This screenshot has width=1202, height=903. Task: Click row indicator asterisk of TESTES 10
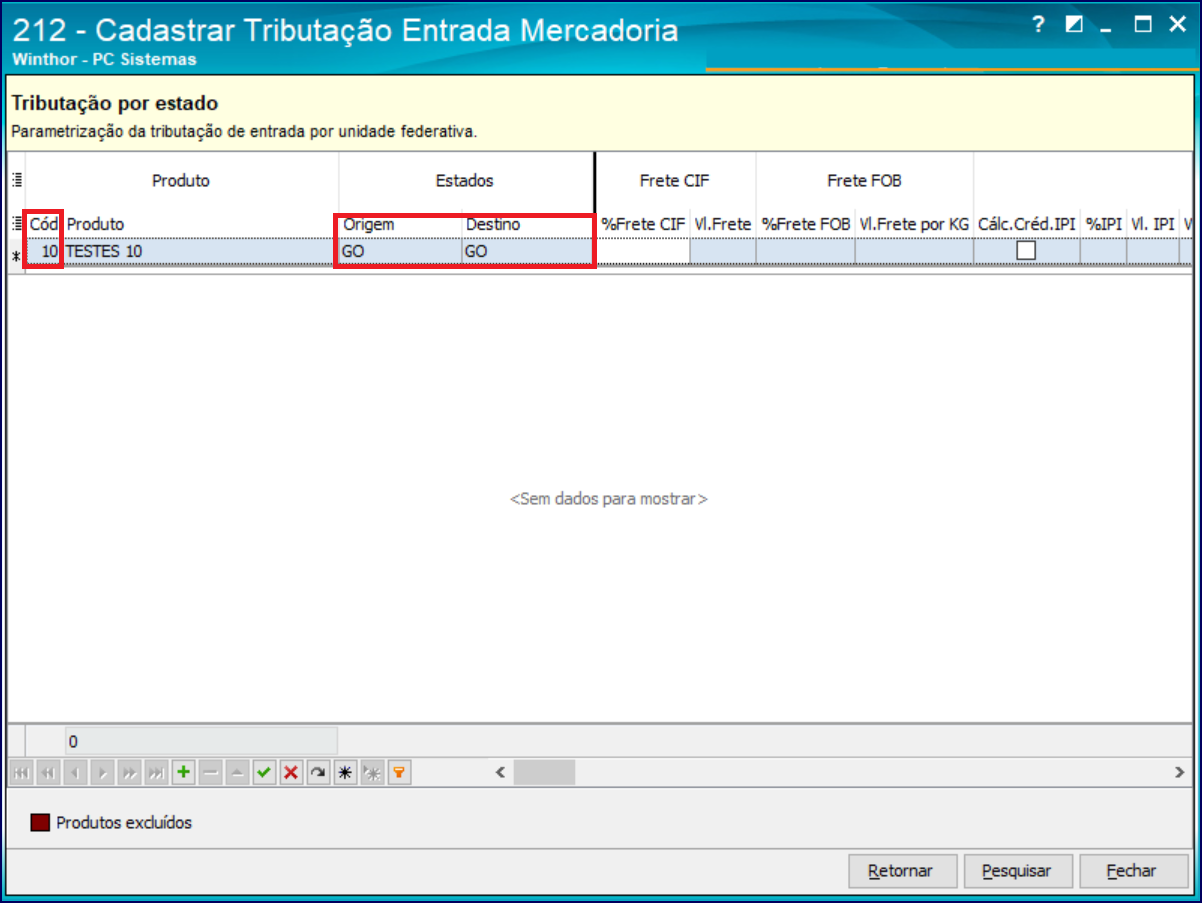click(16, 254)
